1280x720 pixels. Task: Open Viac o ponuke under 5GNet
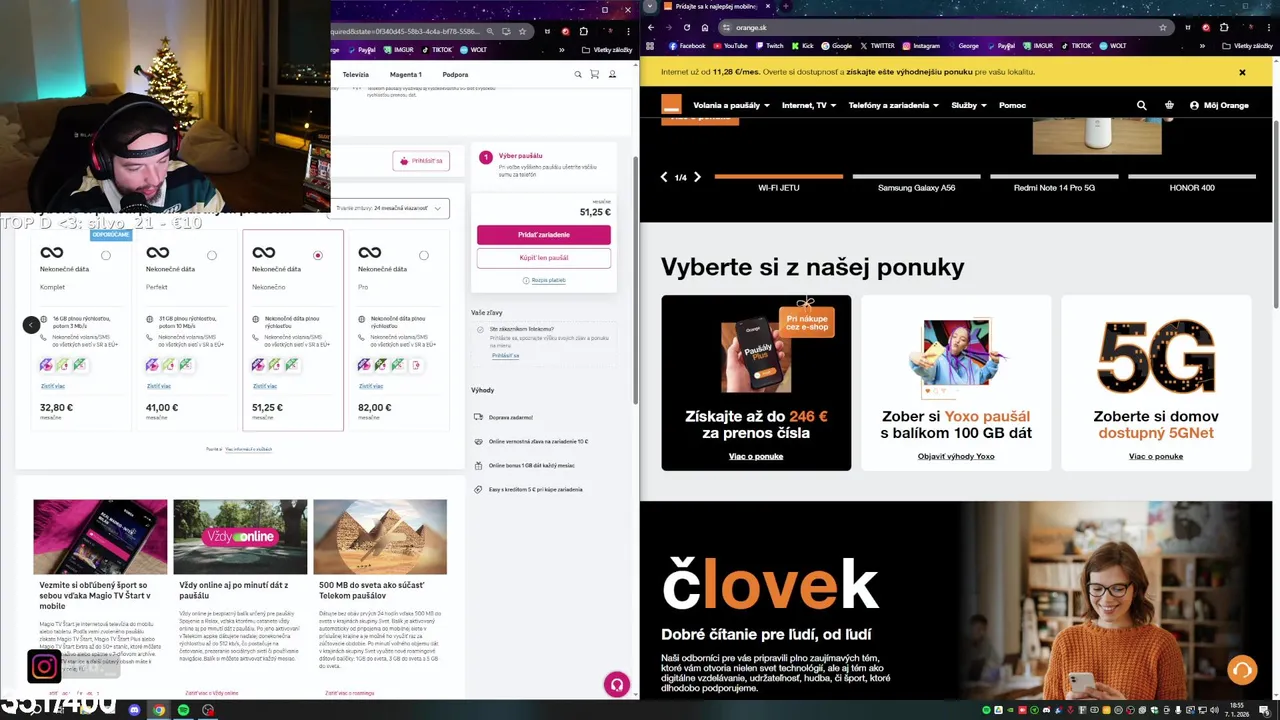(1156, 456)
